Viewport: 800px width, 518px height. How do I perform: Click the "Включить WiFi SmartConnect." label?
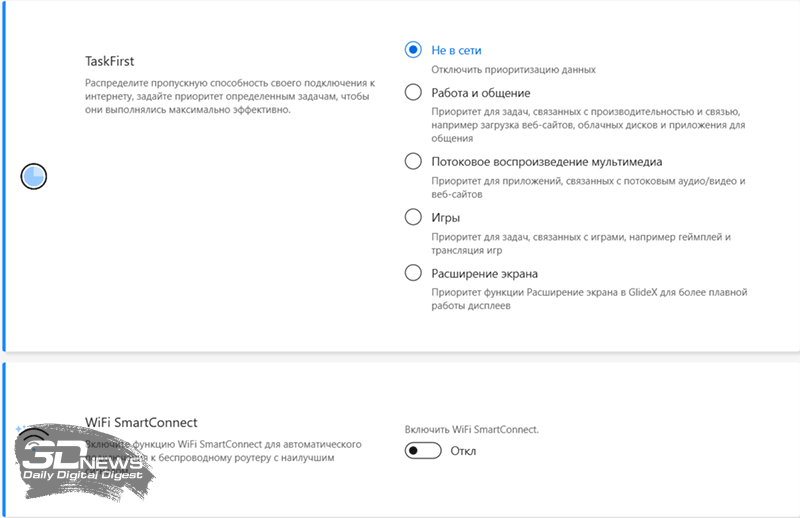click(x=471, y=429)
